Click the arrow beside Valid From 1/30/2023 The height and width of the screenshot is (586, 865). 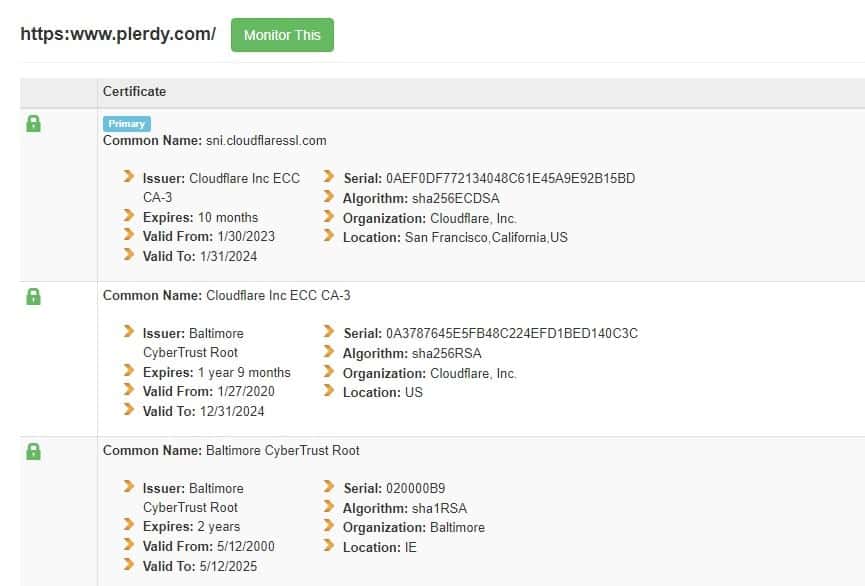129,235
